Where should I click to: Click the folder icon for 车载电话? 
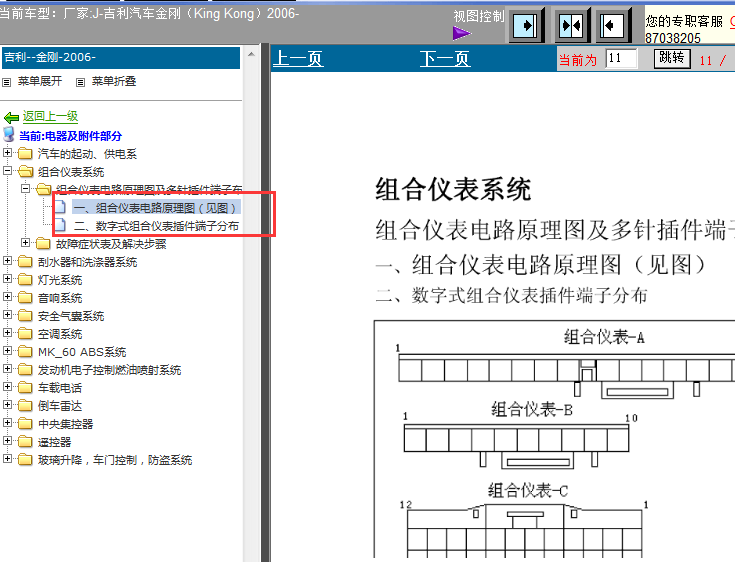click(x=25, y=388)
